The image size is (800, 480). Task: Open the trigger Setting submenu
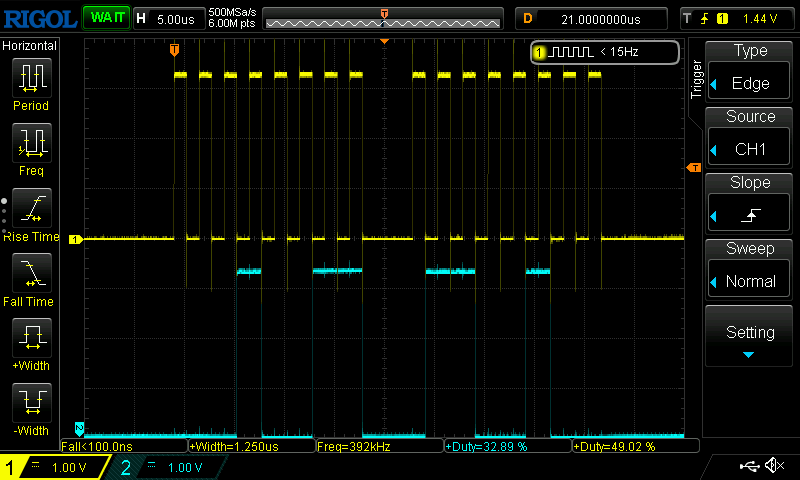pyautogui.click(x=749, y=336)
